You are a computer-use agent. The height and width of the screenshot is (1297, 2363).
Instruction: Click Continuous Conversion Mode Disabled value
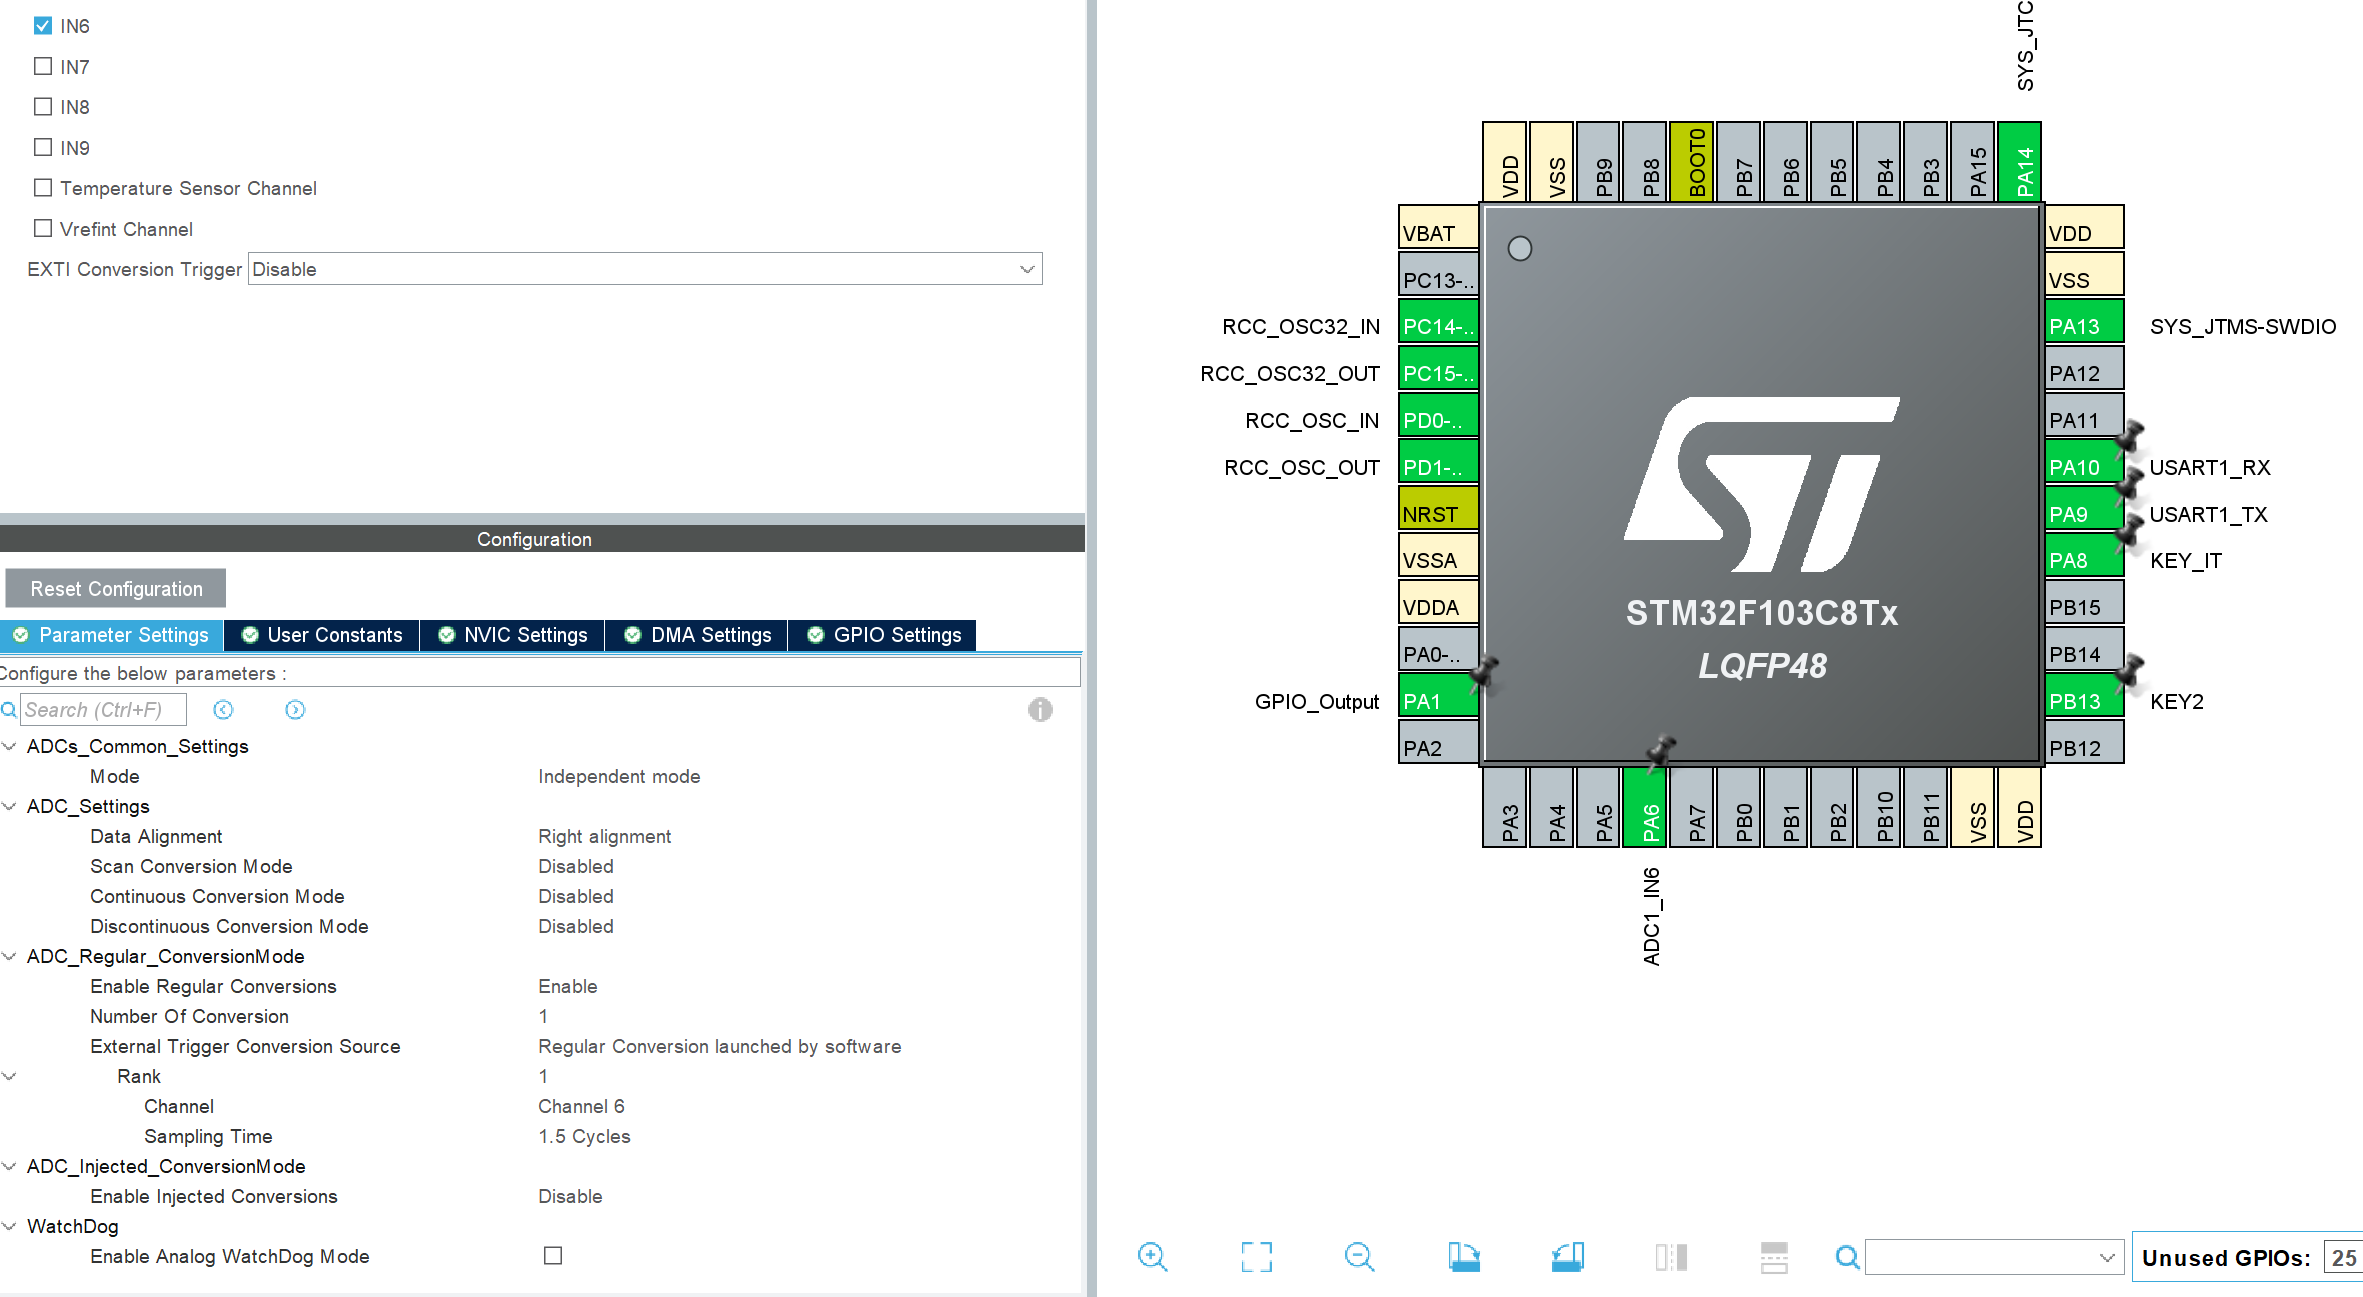pos(575,896)
